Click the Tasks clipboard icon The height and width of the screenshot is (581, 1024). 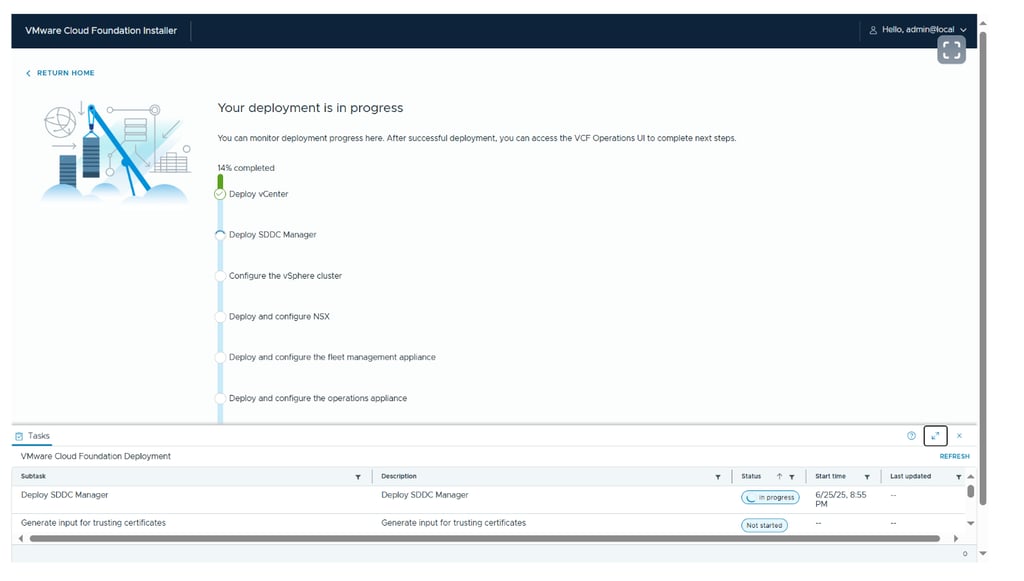19,436
